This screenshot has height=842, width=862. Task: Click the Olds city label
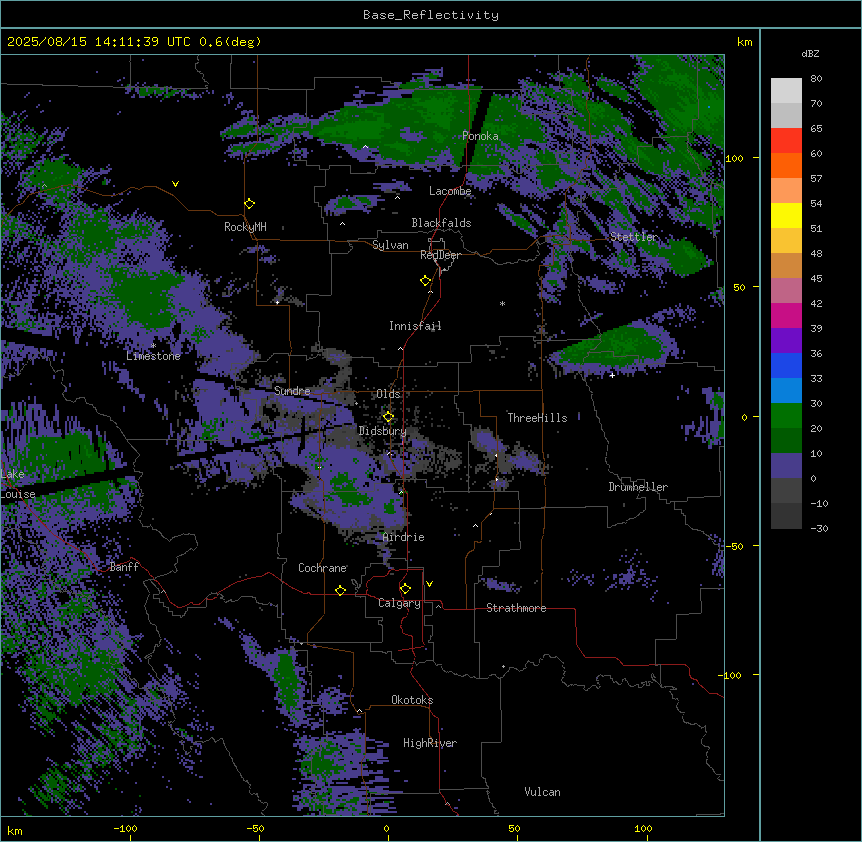pos(388,394)
